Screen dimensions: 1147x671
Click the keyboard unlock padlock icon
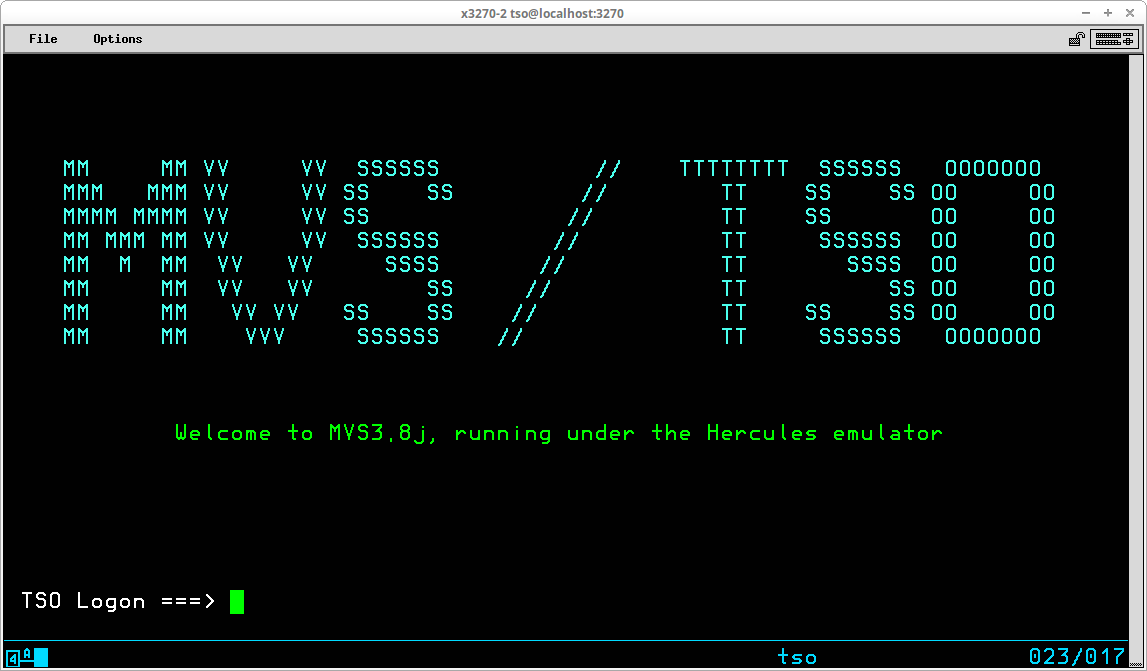[x=1076, y=39]
